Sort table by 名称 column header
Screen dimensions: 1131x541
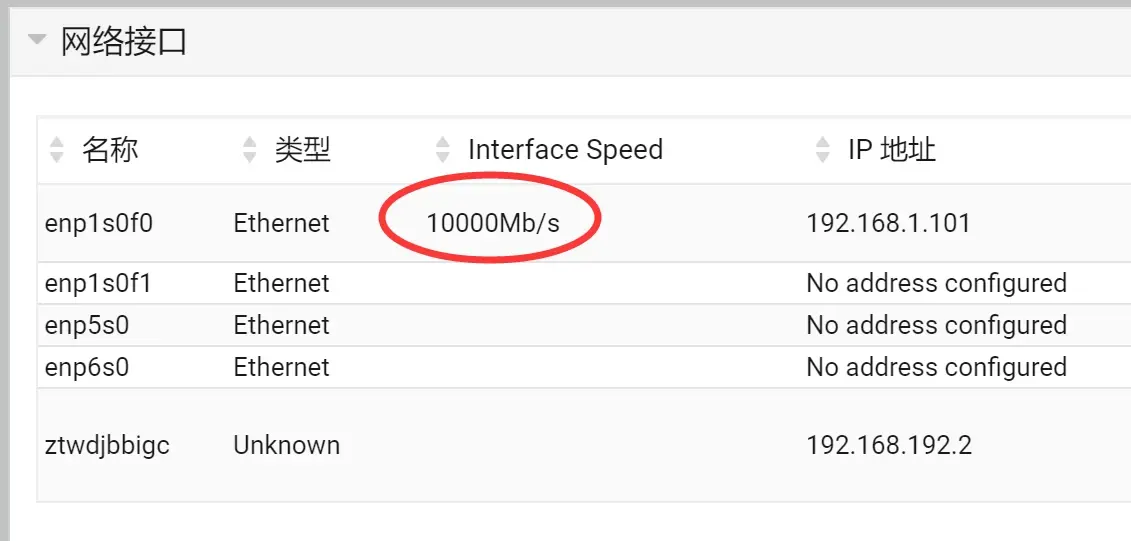110,150
